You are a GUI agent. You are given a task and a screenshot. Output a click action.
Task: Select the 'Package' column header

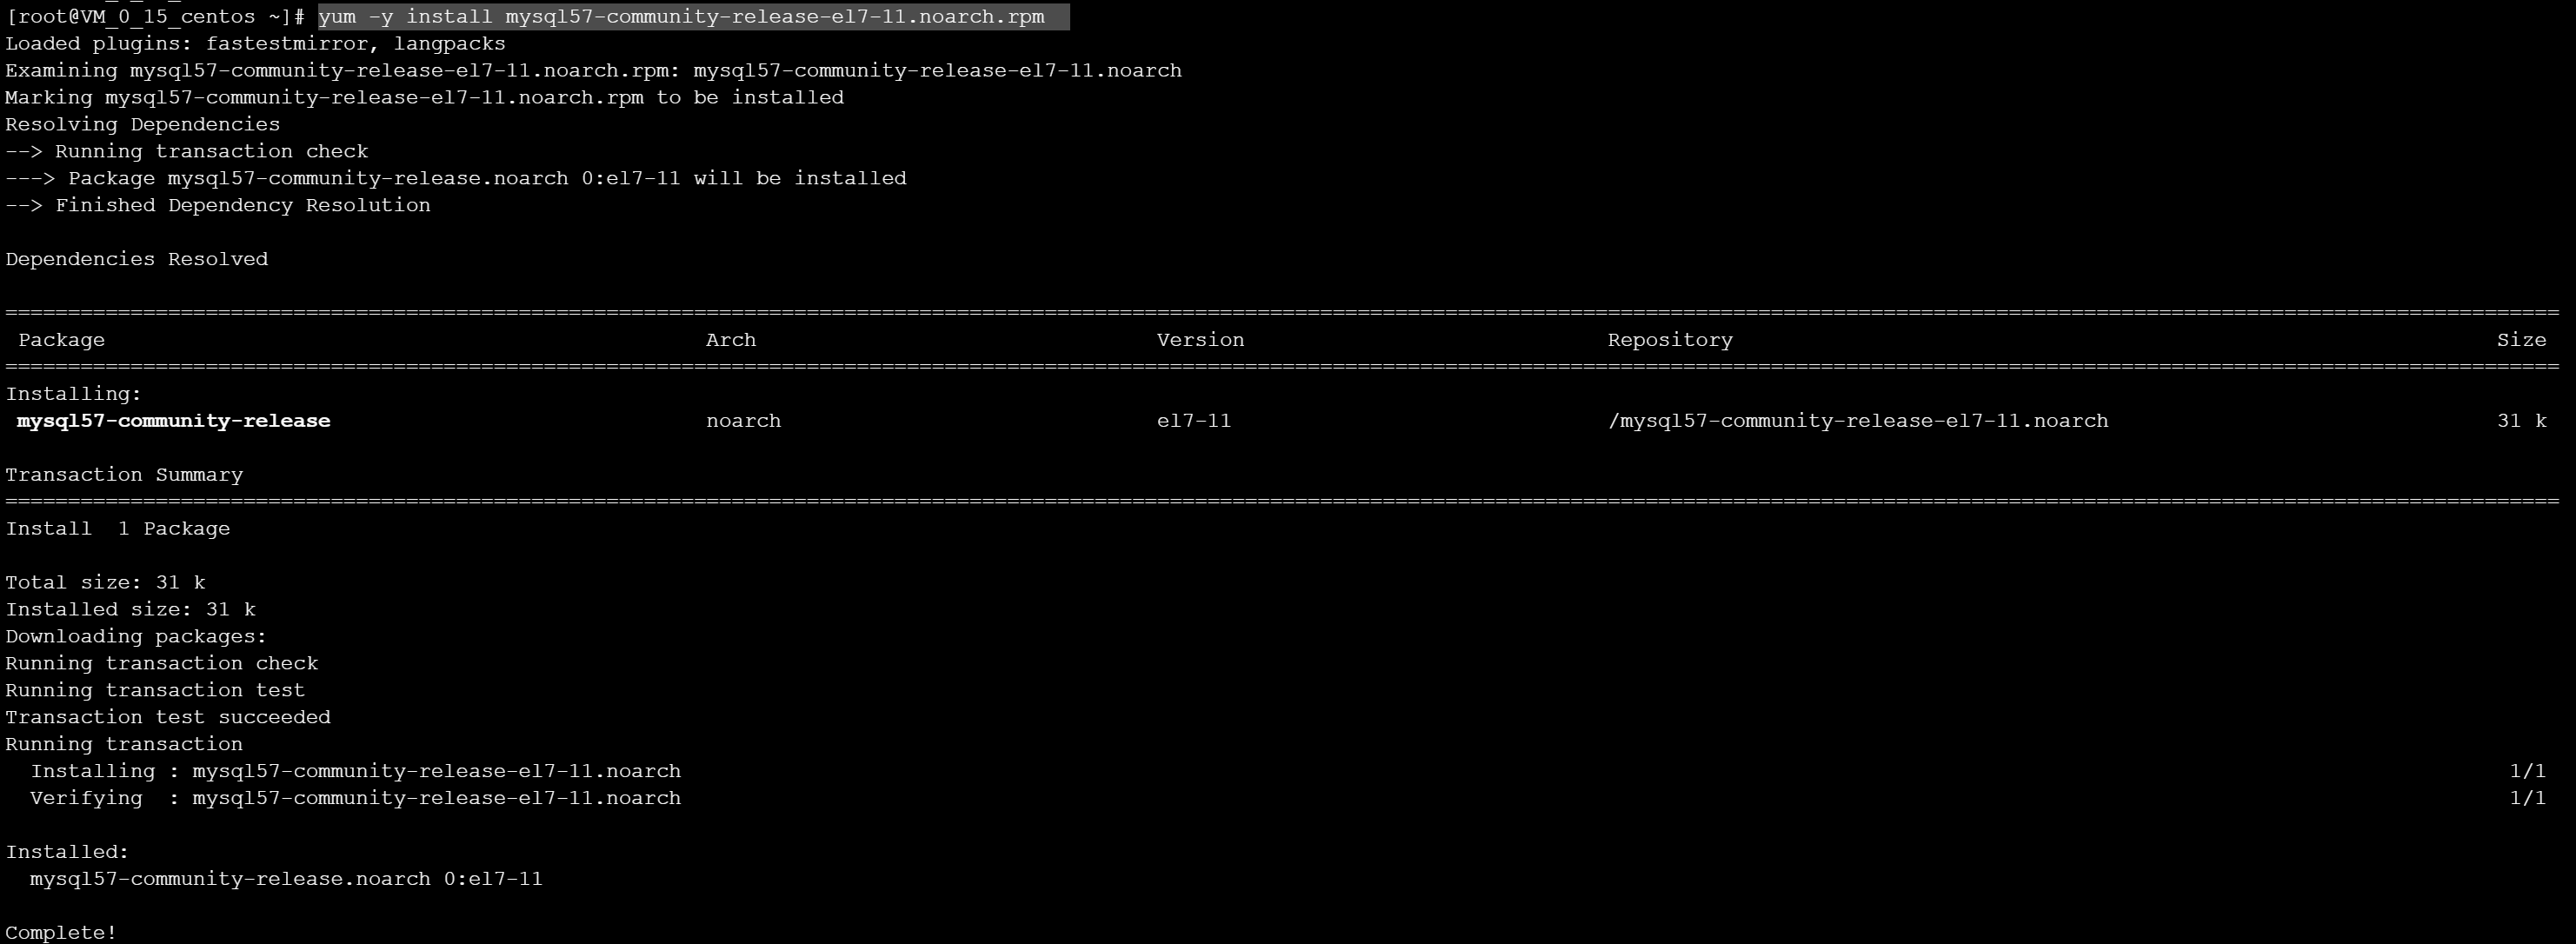click(x=61, y=340)
